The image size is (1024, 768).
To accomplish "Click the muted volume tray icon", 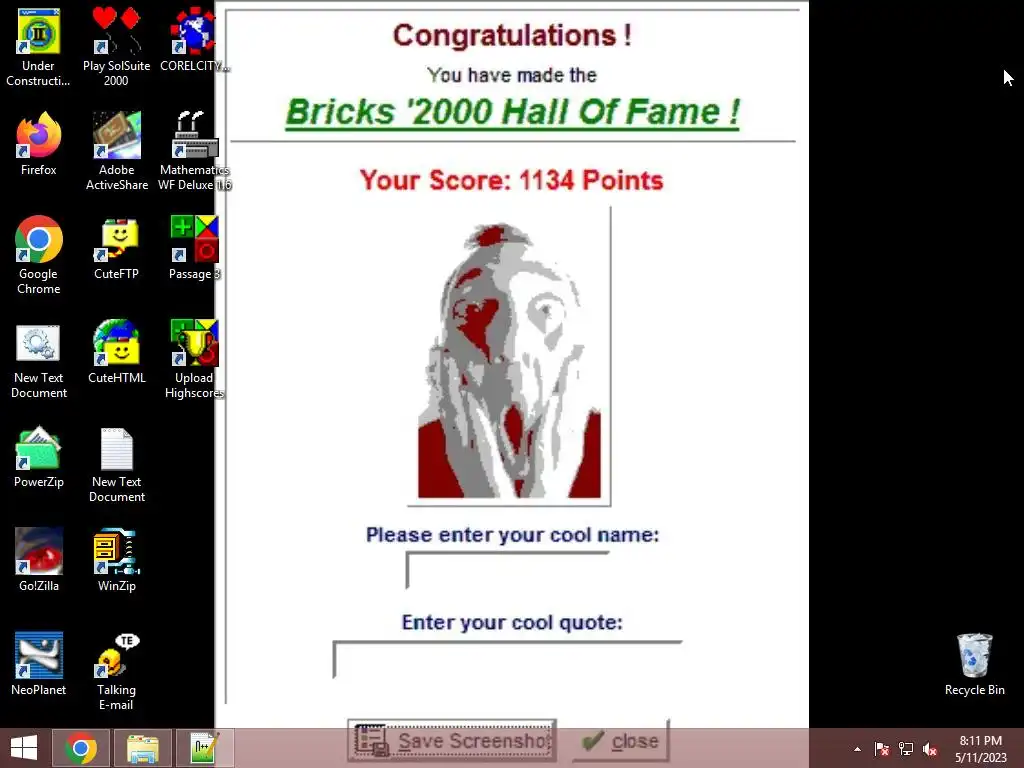I will point(929,749).
